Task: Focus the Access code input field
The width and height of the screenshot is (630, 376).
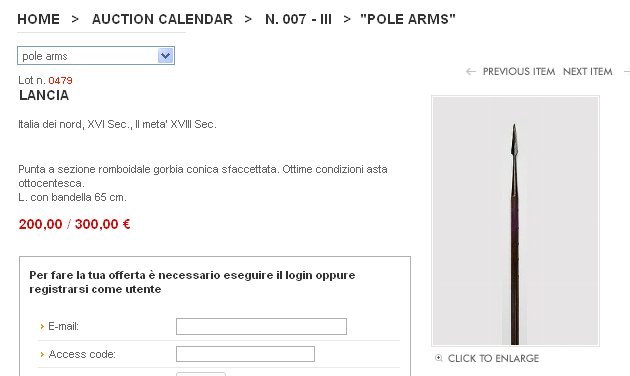Action: coord(245,354)
